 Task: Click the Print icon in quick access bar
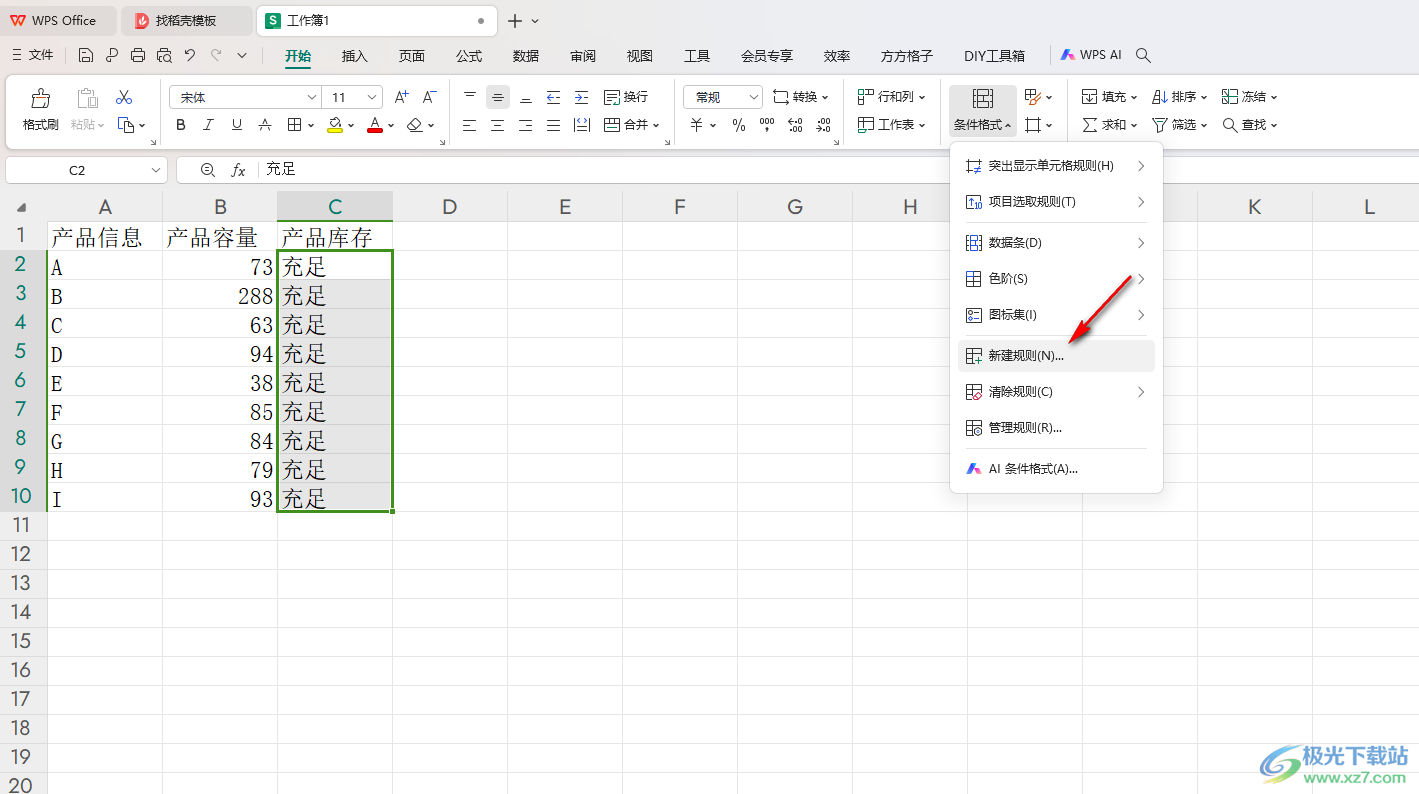pos(138,56)
